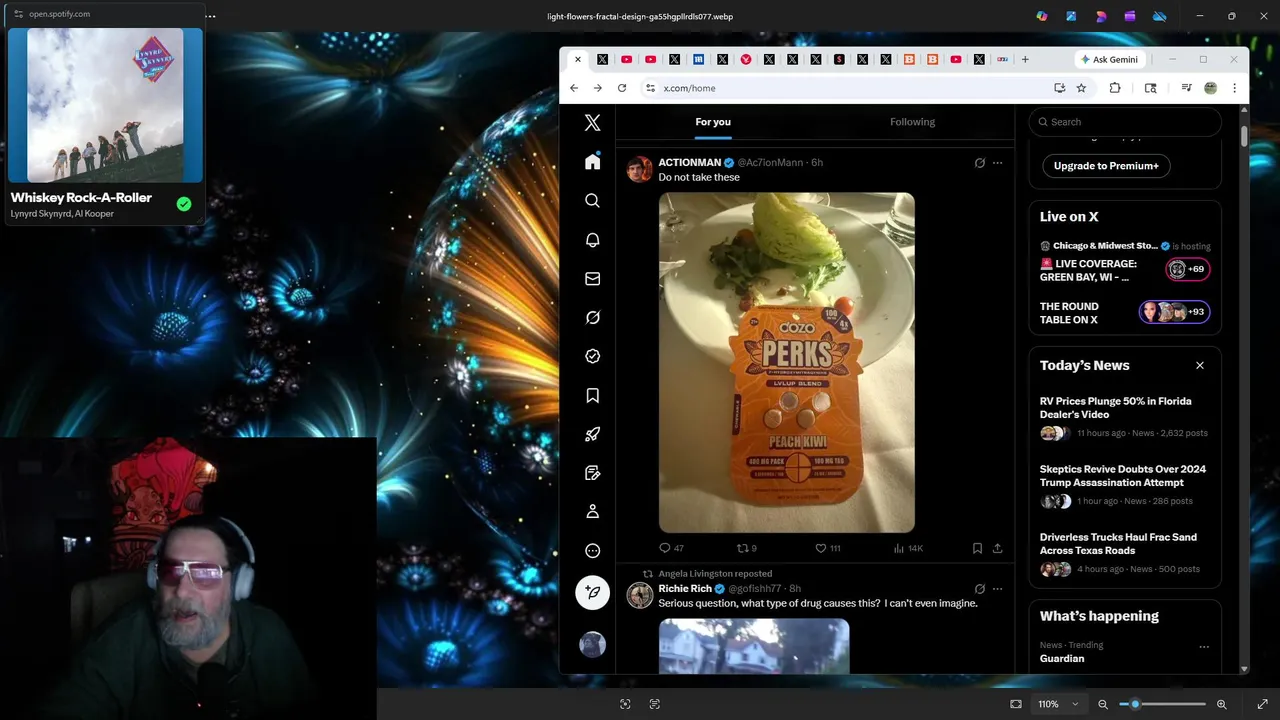View analytics showing 14K views

(x=908, y=548)
